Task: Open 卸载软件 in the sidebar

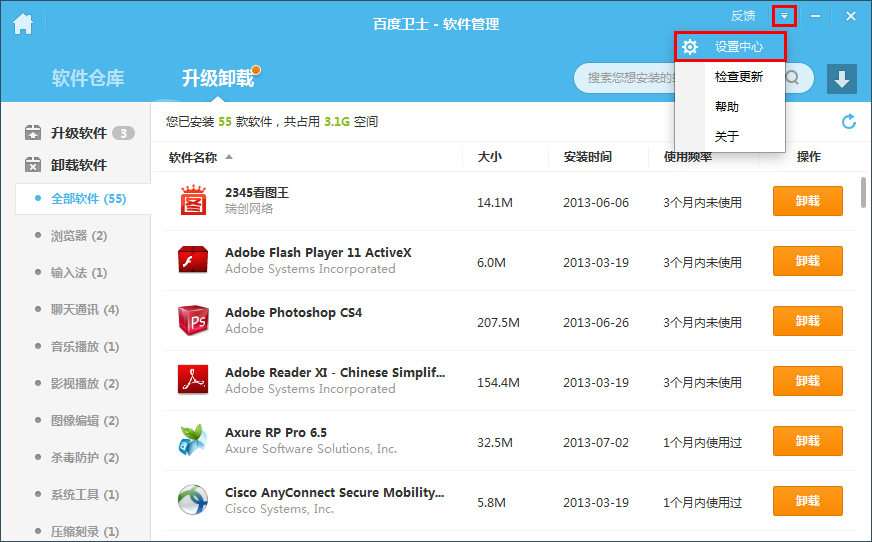Action: pos(79,165)
